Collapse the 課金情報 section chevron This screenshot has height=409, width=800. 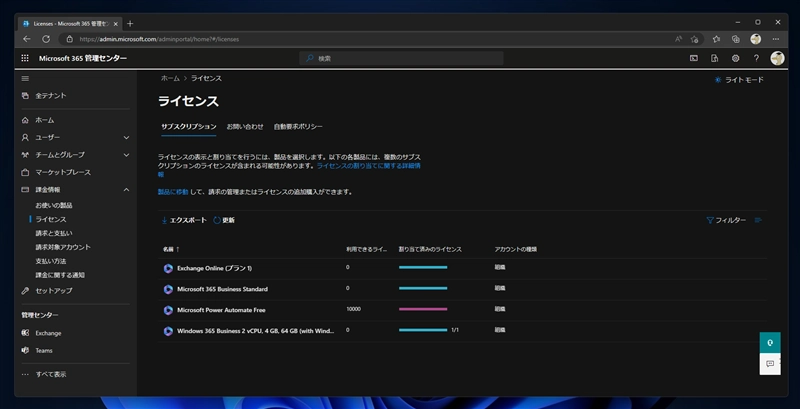coord(127,190)
